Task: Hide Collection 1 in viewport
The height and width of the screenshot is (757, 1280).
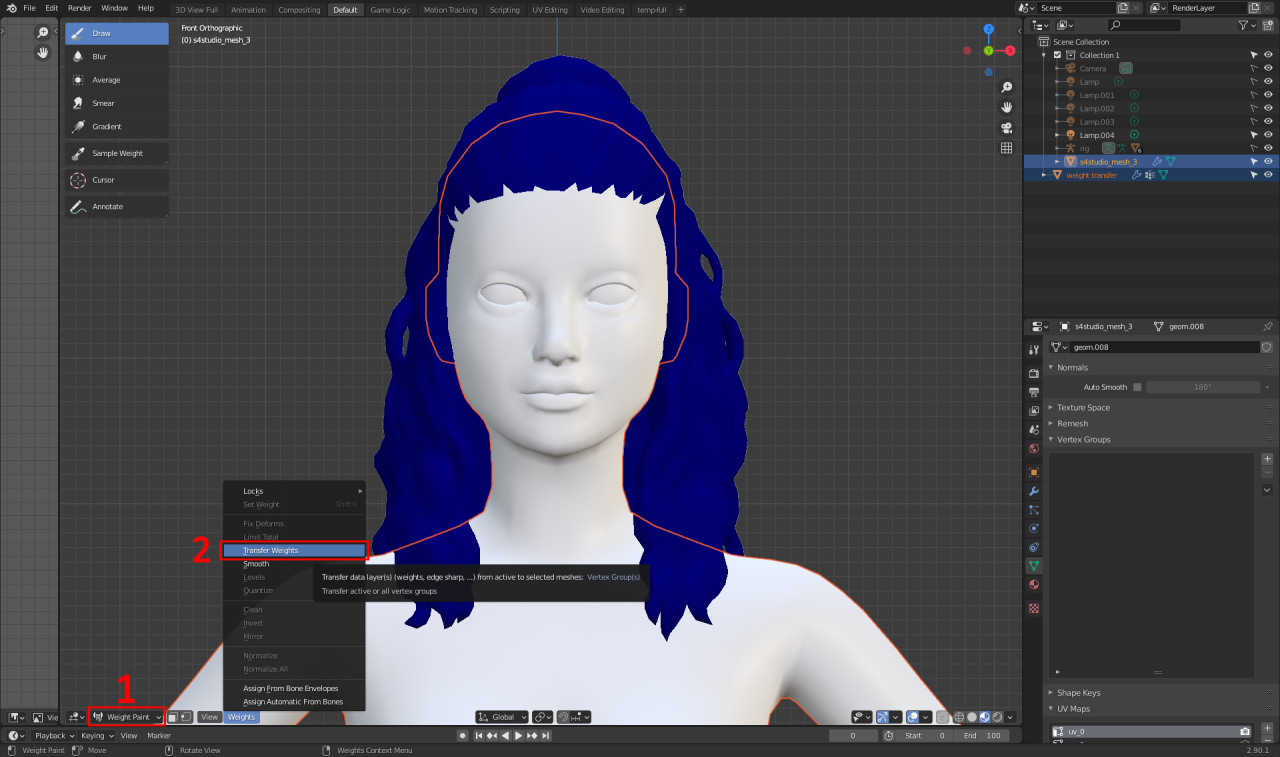Action: click(x=1268, y=55)
